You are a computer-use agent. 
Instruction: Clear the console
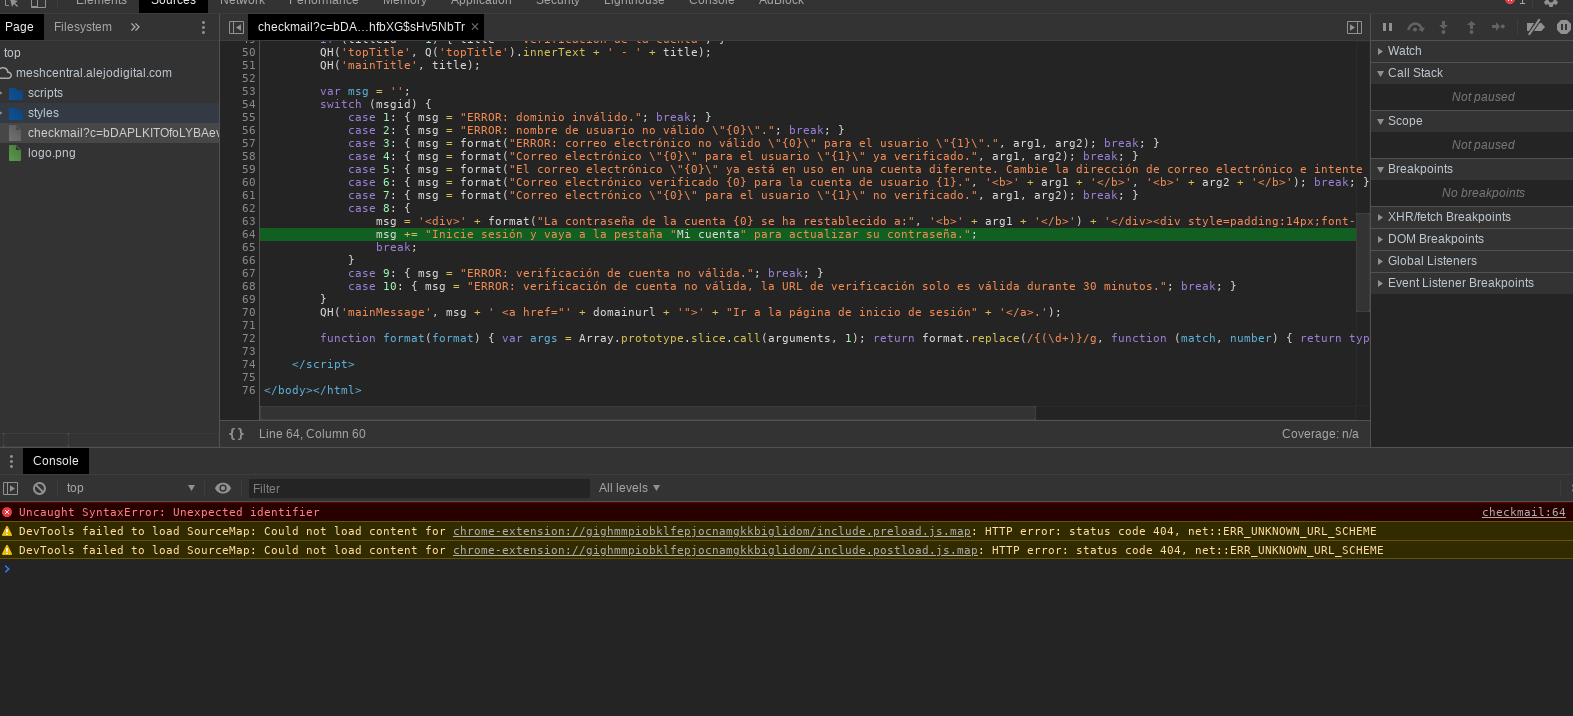(x=39, y=488)
